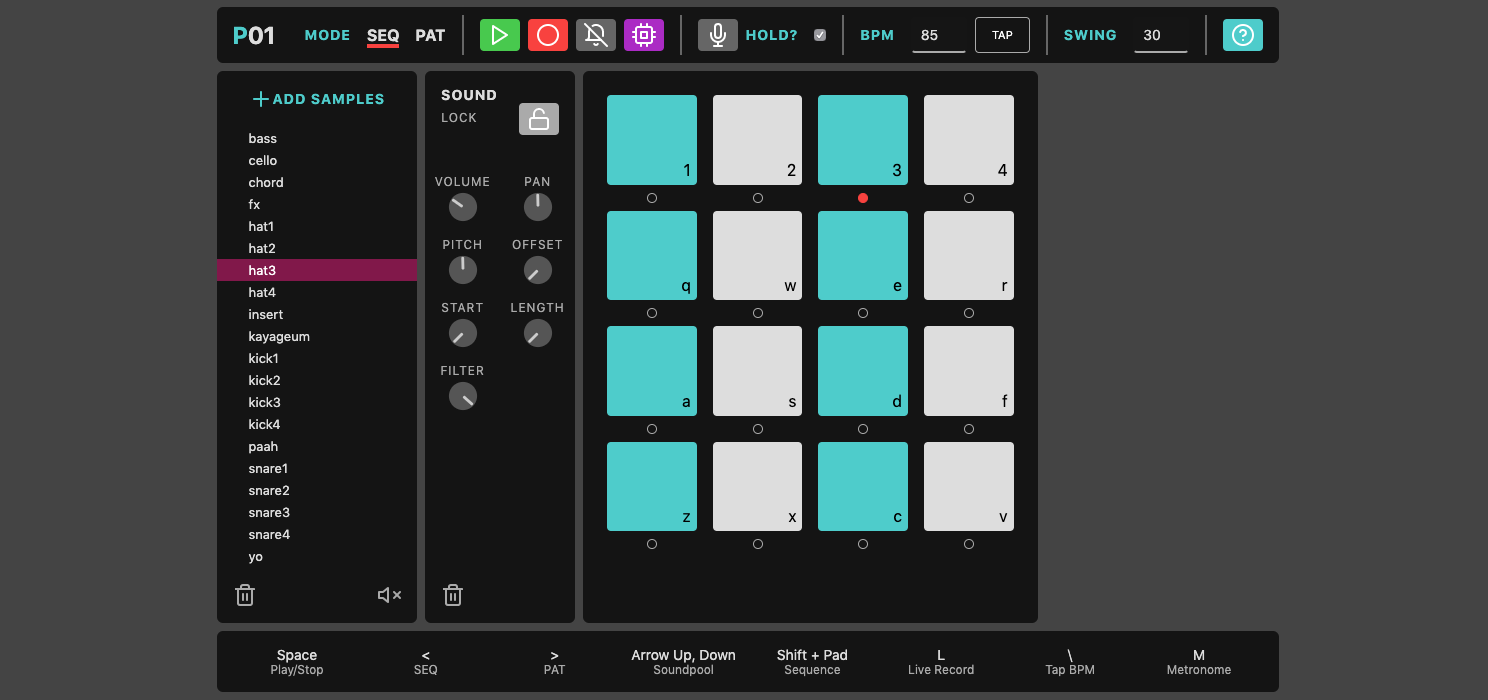
Task: Toggle the metronome bell icon
Action: (x=596, y=35)
